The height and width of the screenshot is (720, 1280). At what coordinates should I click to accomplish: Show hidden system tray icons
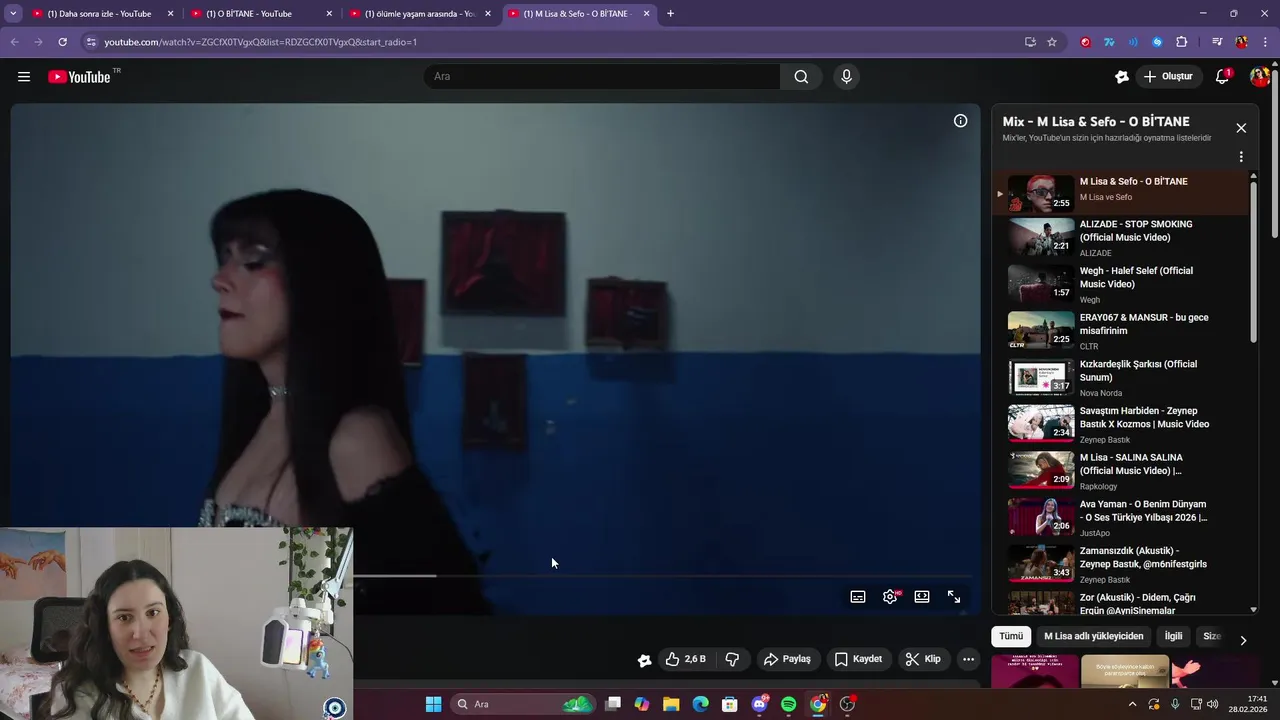1132,704
